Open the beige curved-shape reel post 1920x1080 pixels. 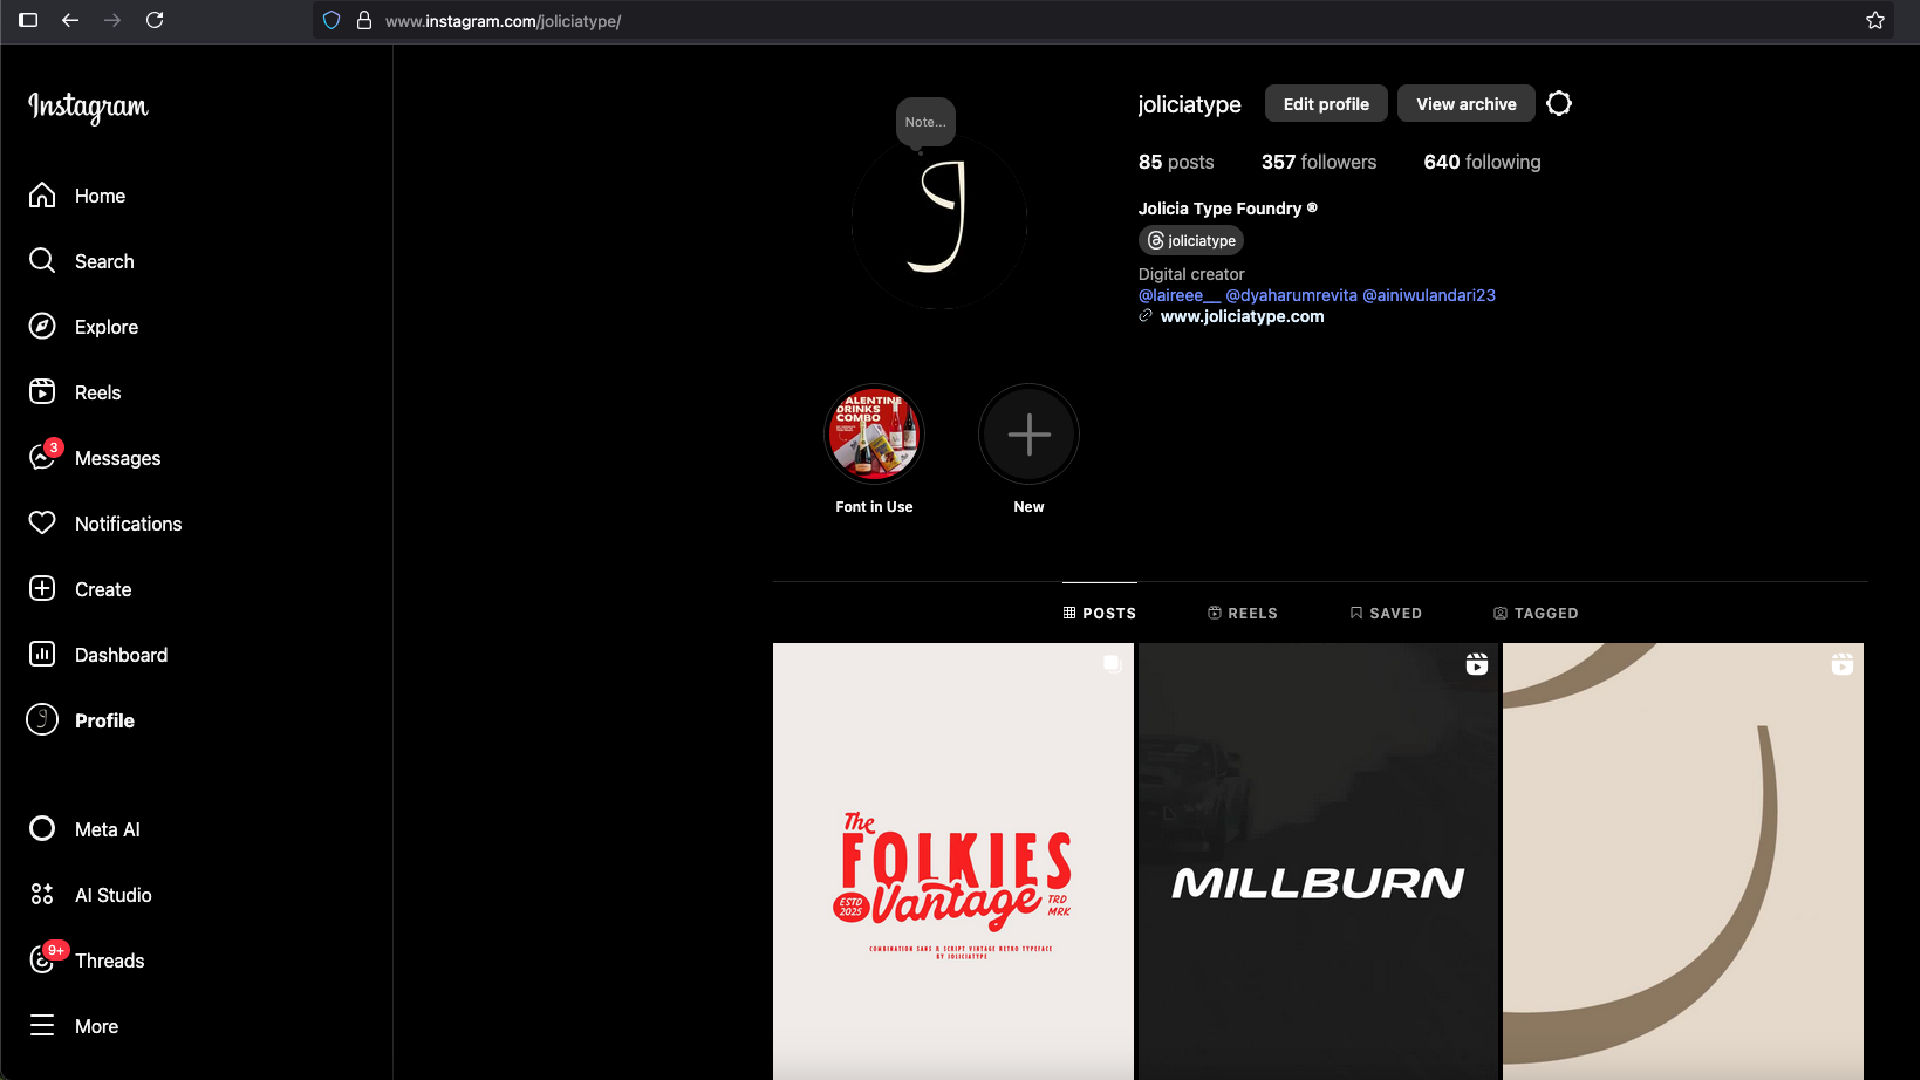coord(1683,861)
